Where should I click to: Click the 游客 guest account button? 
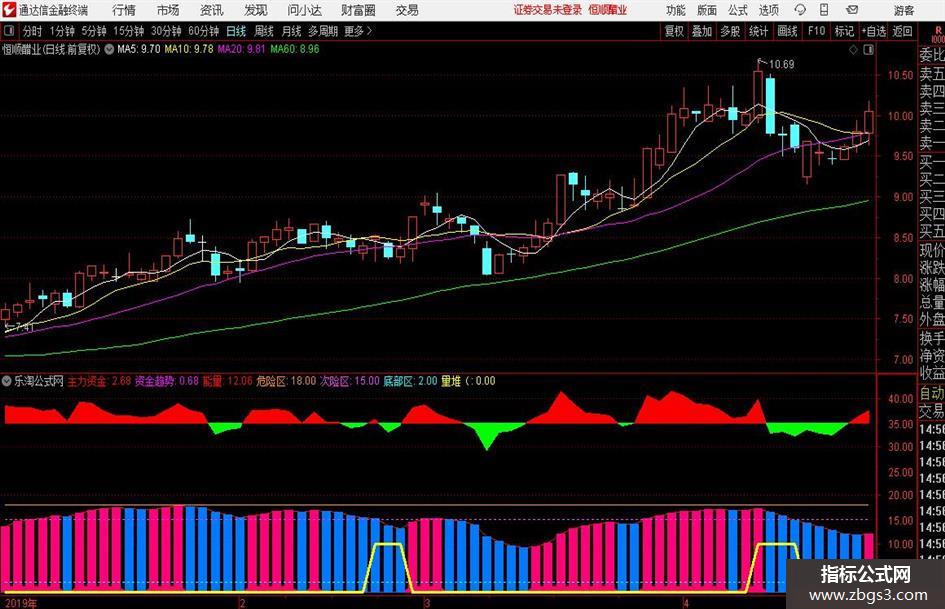tap(904, 10)
